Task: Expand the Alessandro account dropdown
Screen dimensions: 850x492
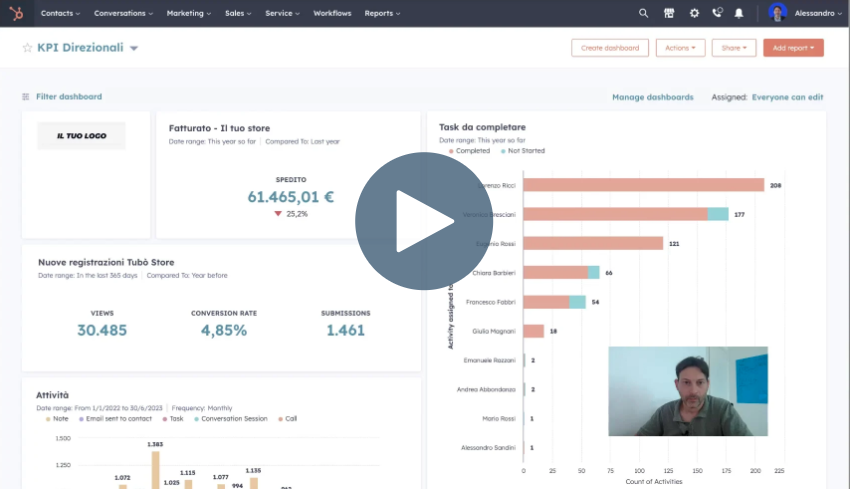Action: 818,13
